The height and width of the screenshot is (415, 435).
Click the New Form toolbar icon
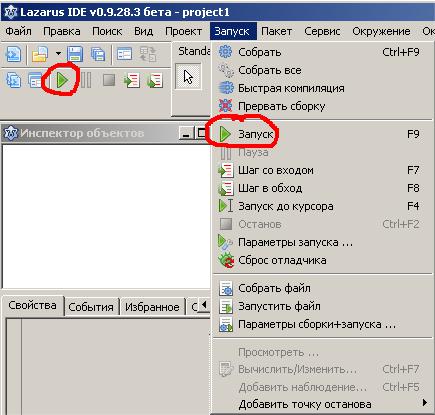coord(124,54)
